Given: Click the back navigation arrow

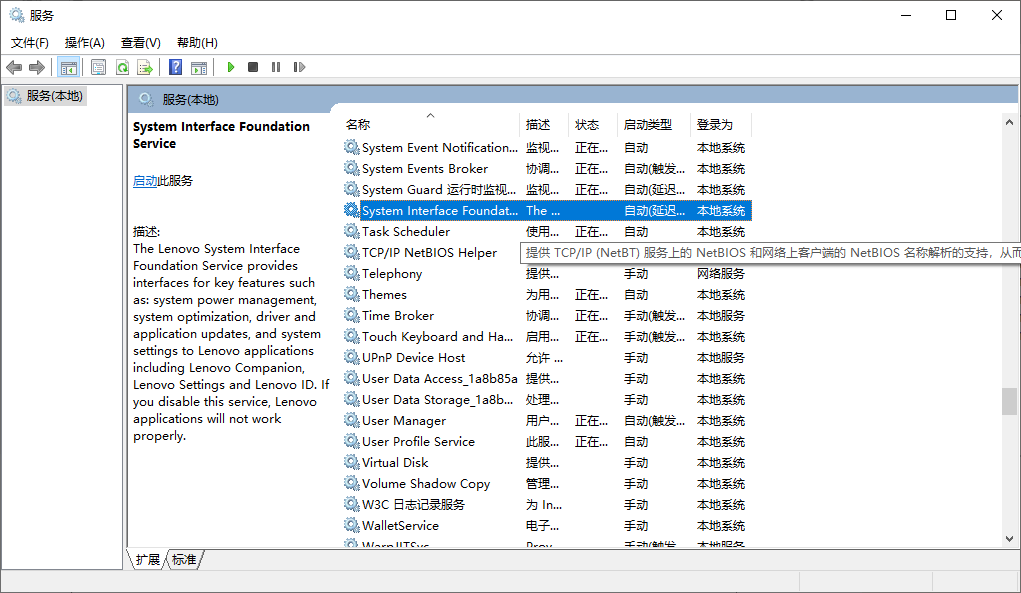Looking at the screenshot, I should pyautogui.click(x=13, y=67).
